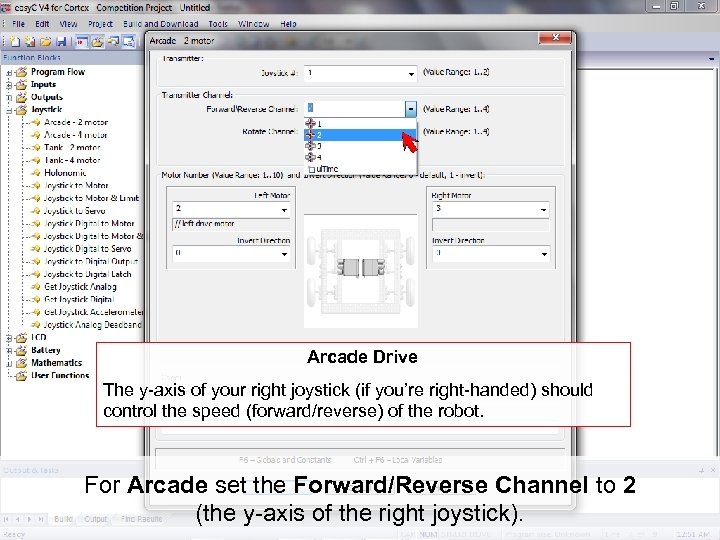
Task: Collapse the Joystick folder
Action: point(9,110)
